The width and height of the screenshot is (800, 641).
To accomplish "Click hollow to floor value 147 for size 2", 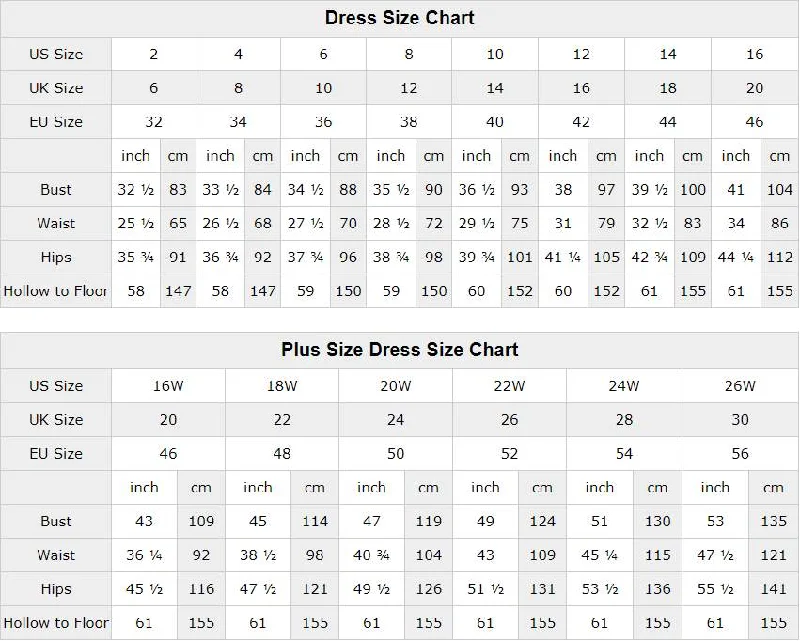I will (x=178, y=291).
